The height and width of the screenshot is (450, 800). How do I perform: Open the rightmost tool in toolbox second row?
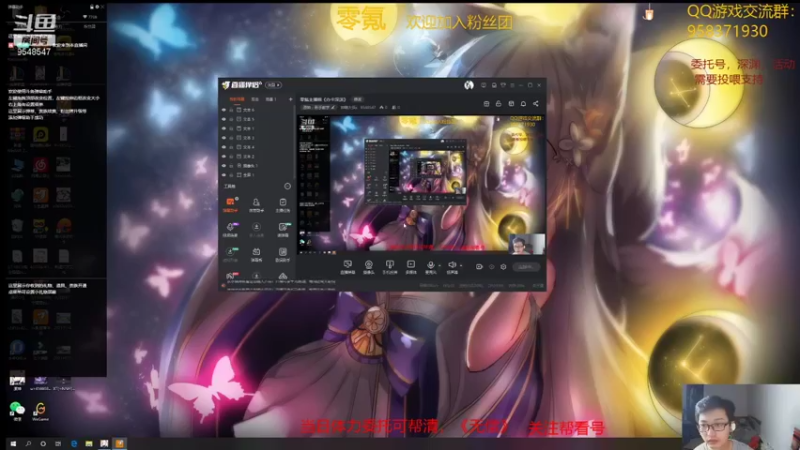(x=283, y=229)
